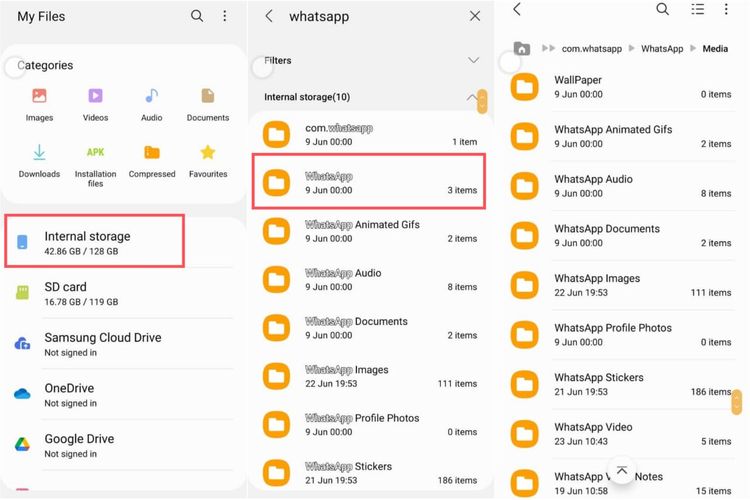Open OneDrive entry
Viewport: 750px width, 500px height.
coord(120,395)
